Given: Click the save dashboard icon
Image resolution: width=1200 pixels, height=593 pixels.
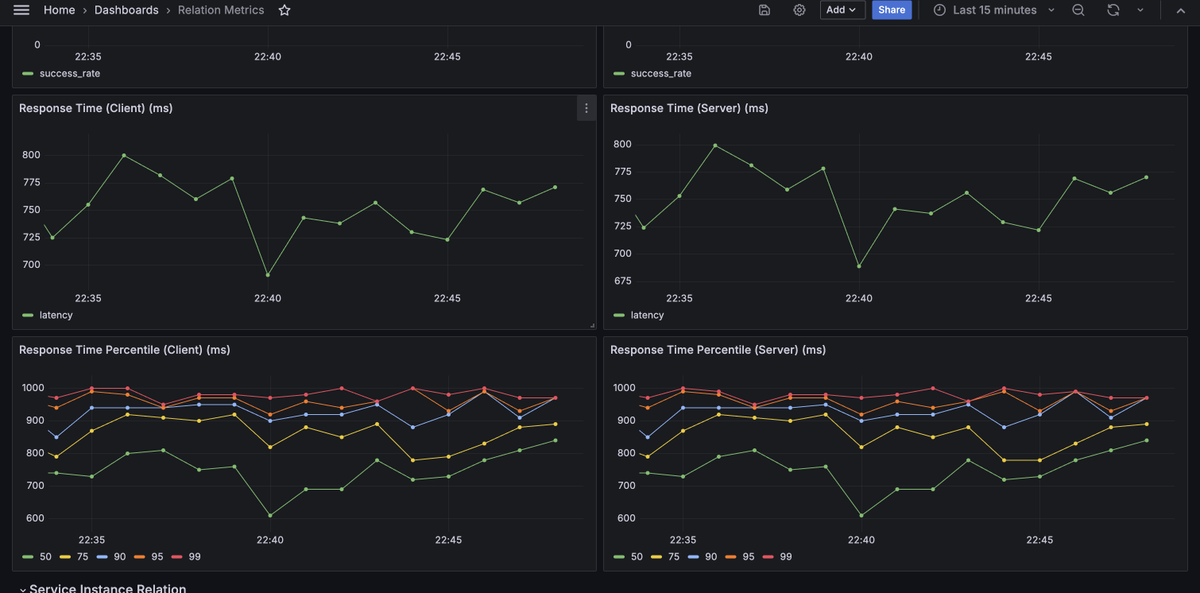Looking at the screenshot, I should point(764,10).
